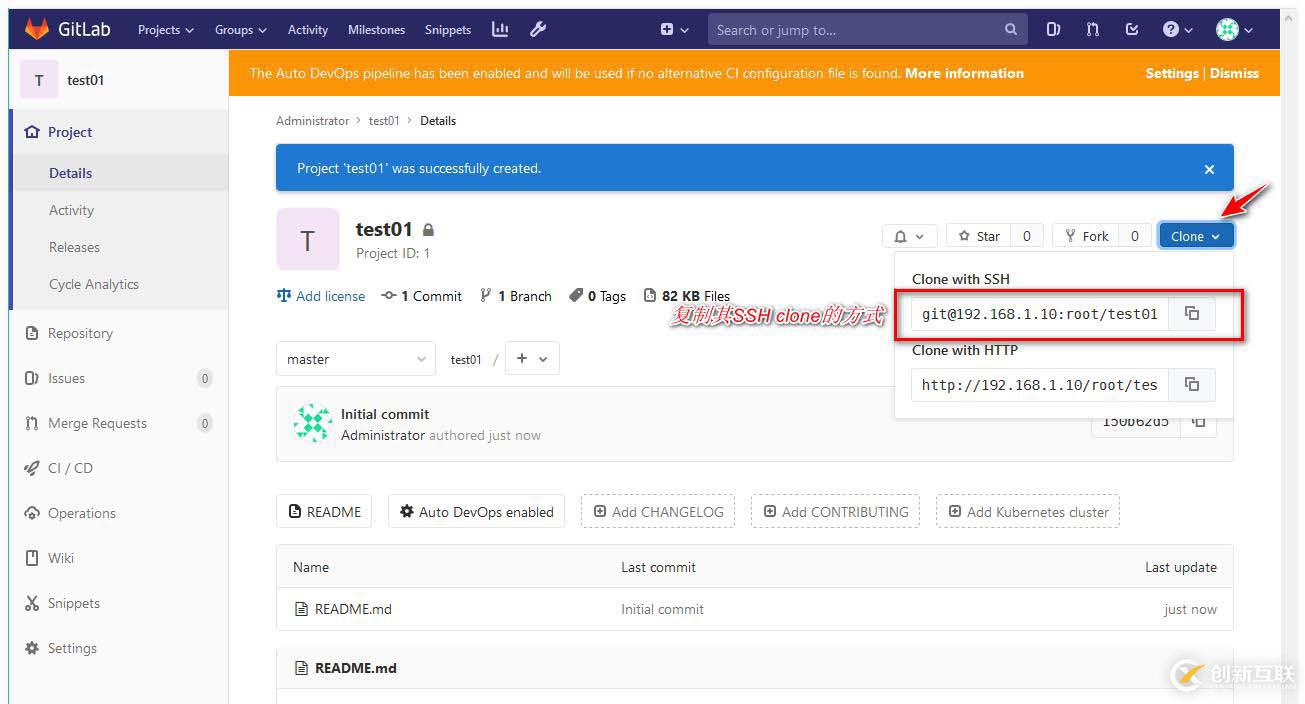Dismiss the Auto DevOps banner
The width and height of the screenshot is (1305, 704).
pyautogui.click(x=1234, y=73)
